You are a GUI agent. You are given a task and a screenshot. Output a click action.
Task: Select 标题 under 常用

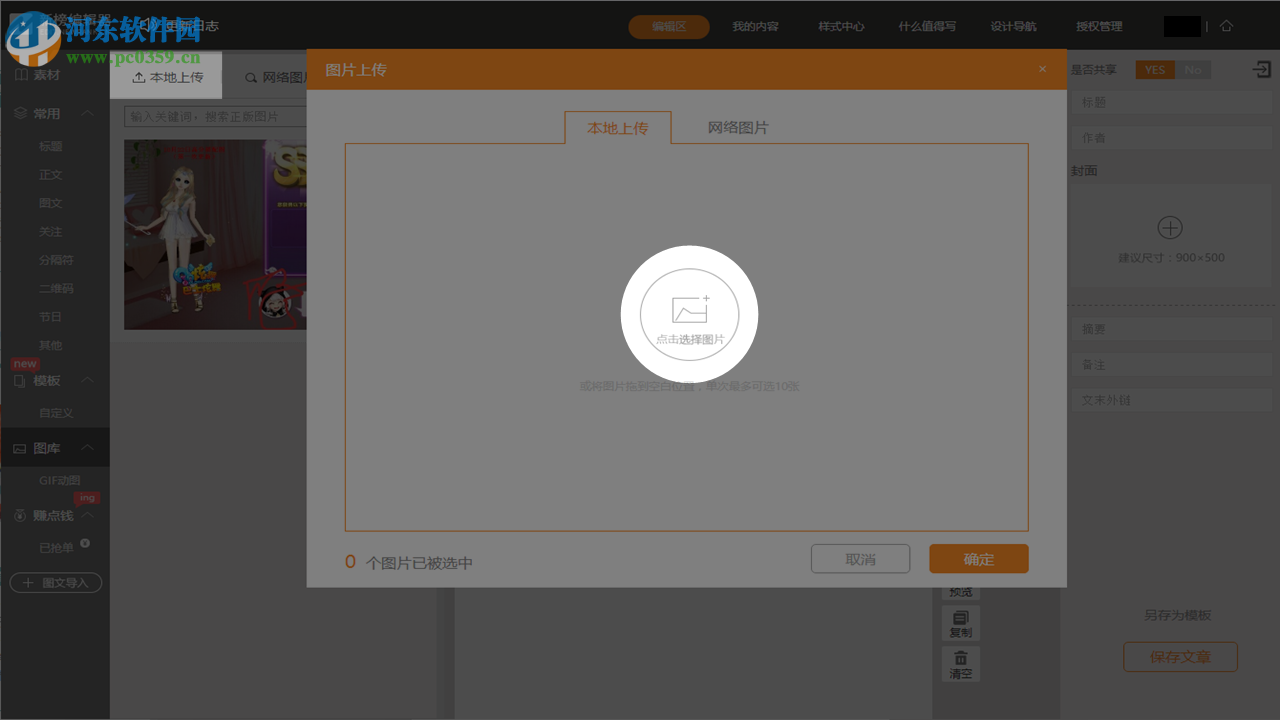(x=51, y=146)
